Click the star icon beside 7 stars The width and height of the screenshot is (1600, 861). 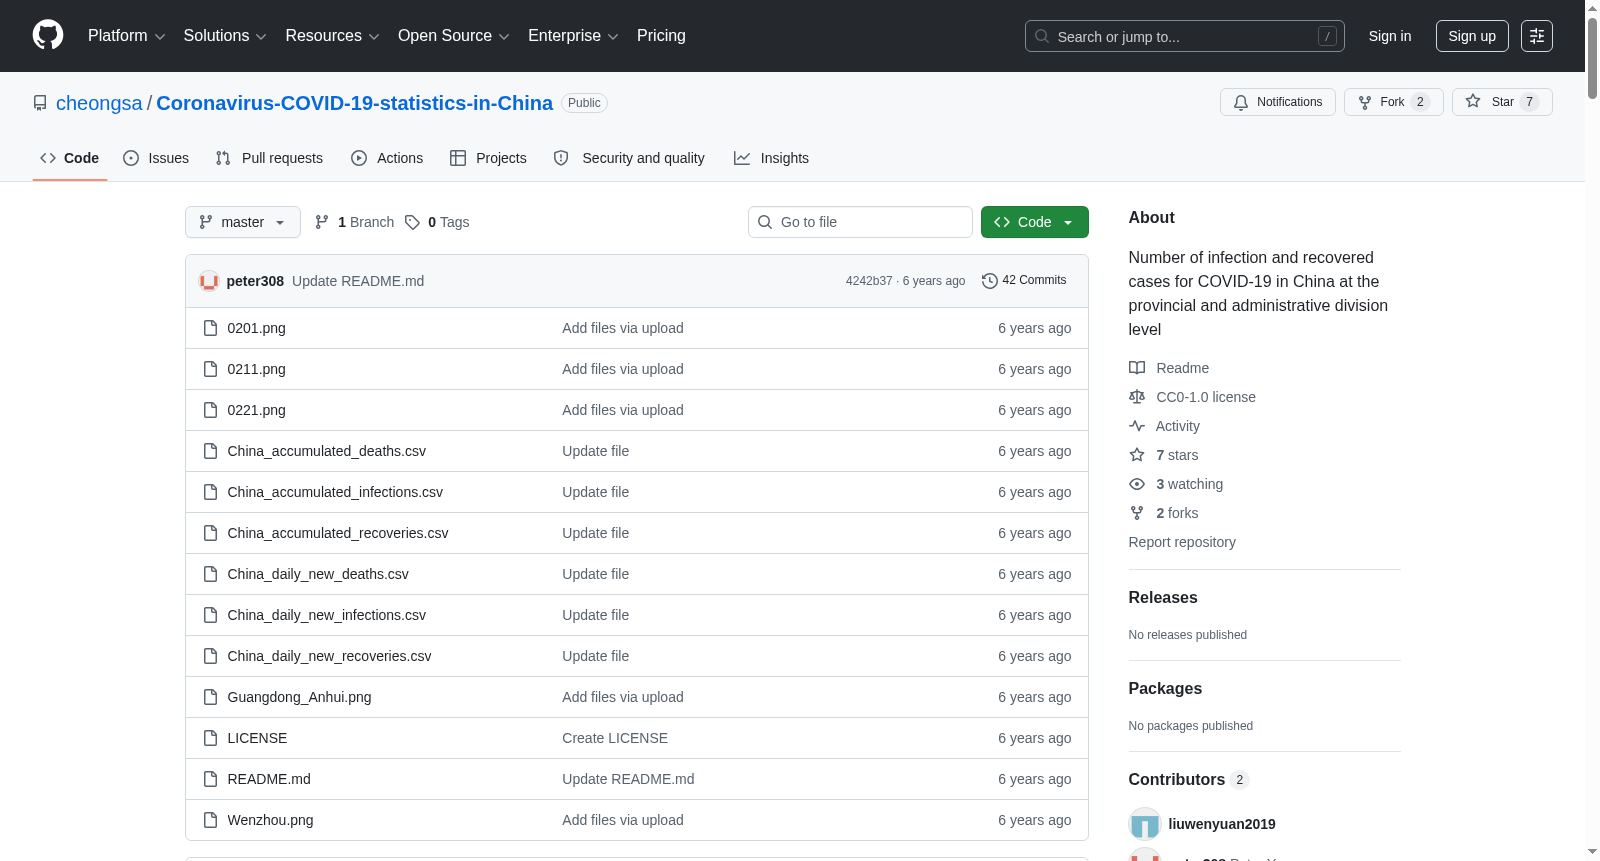coord(1137,455)
